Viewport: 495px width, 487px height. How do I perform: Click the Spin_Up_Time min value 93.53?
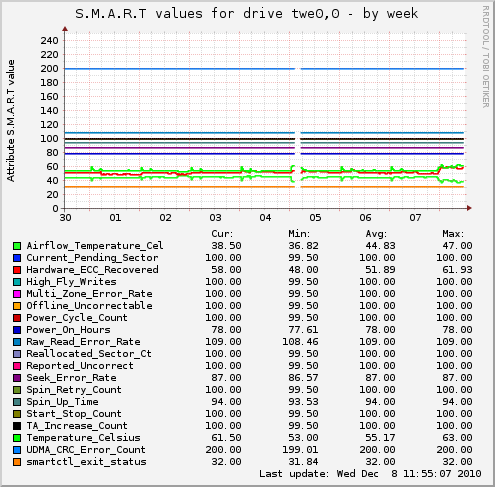[303, 402]
